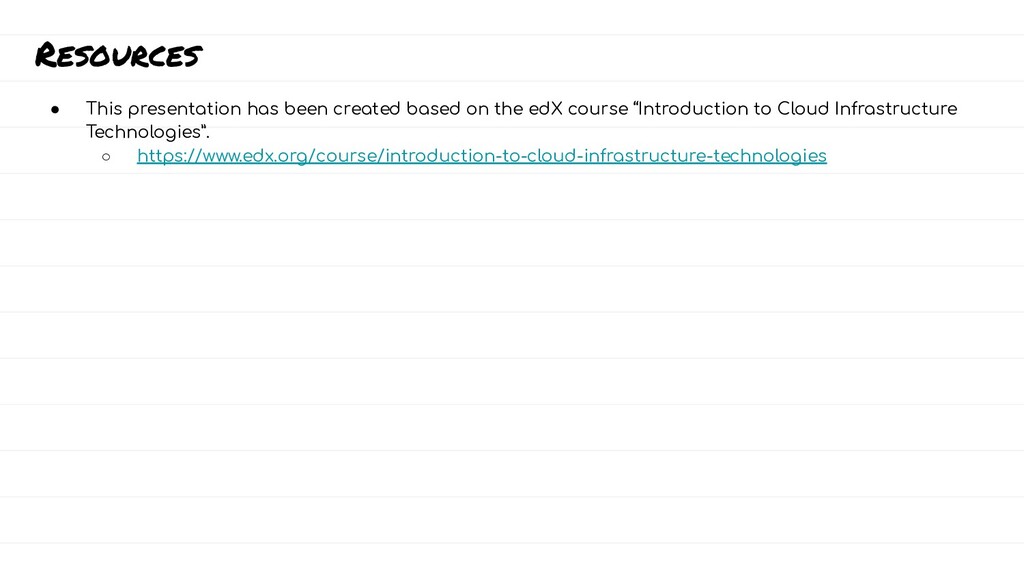Click the word "Technologies" on second line
The height and width of the screenshot is (576, 1024).
click(143, 133)
